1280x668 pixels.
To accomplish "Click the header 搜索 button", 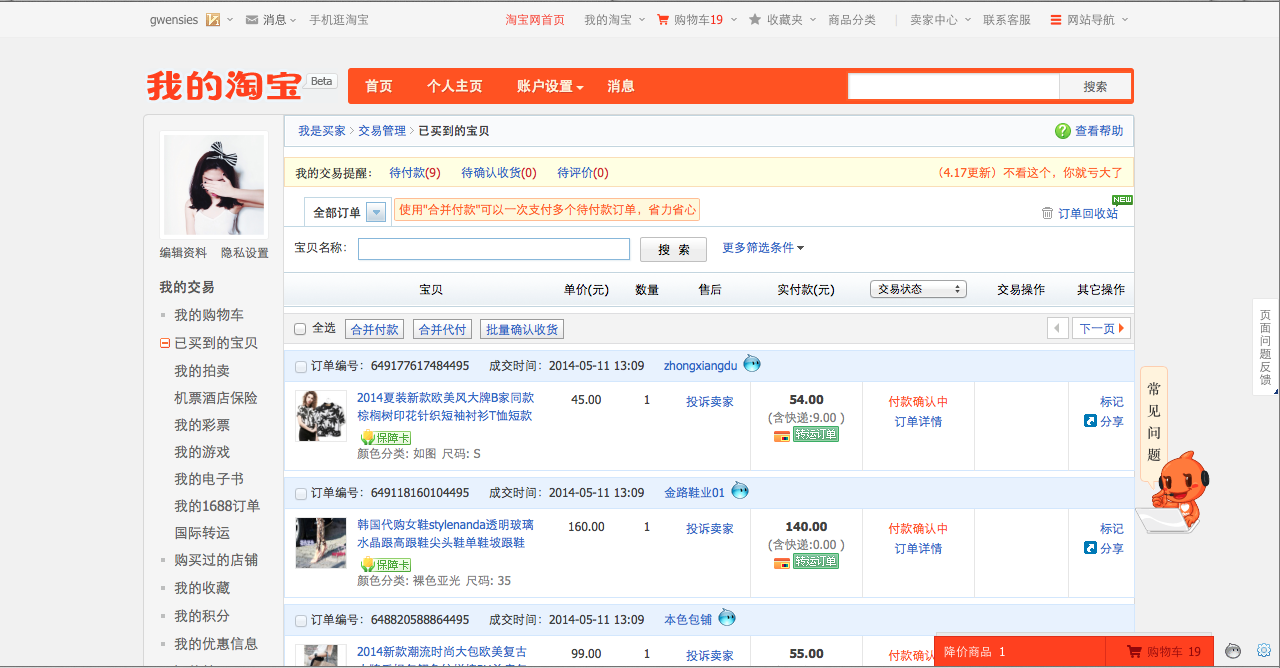I will click(1095, 87).
